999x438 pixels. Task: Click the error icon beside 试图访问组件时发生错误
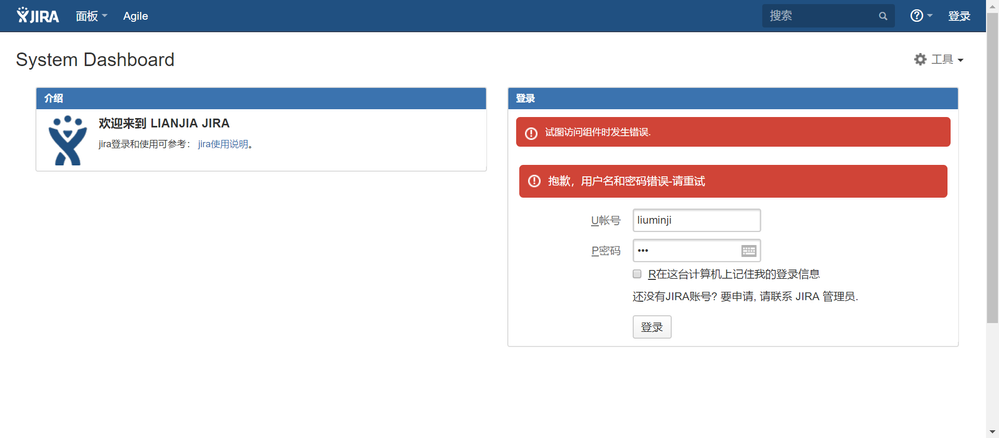(x=531, y=133)
